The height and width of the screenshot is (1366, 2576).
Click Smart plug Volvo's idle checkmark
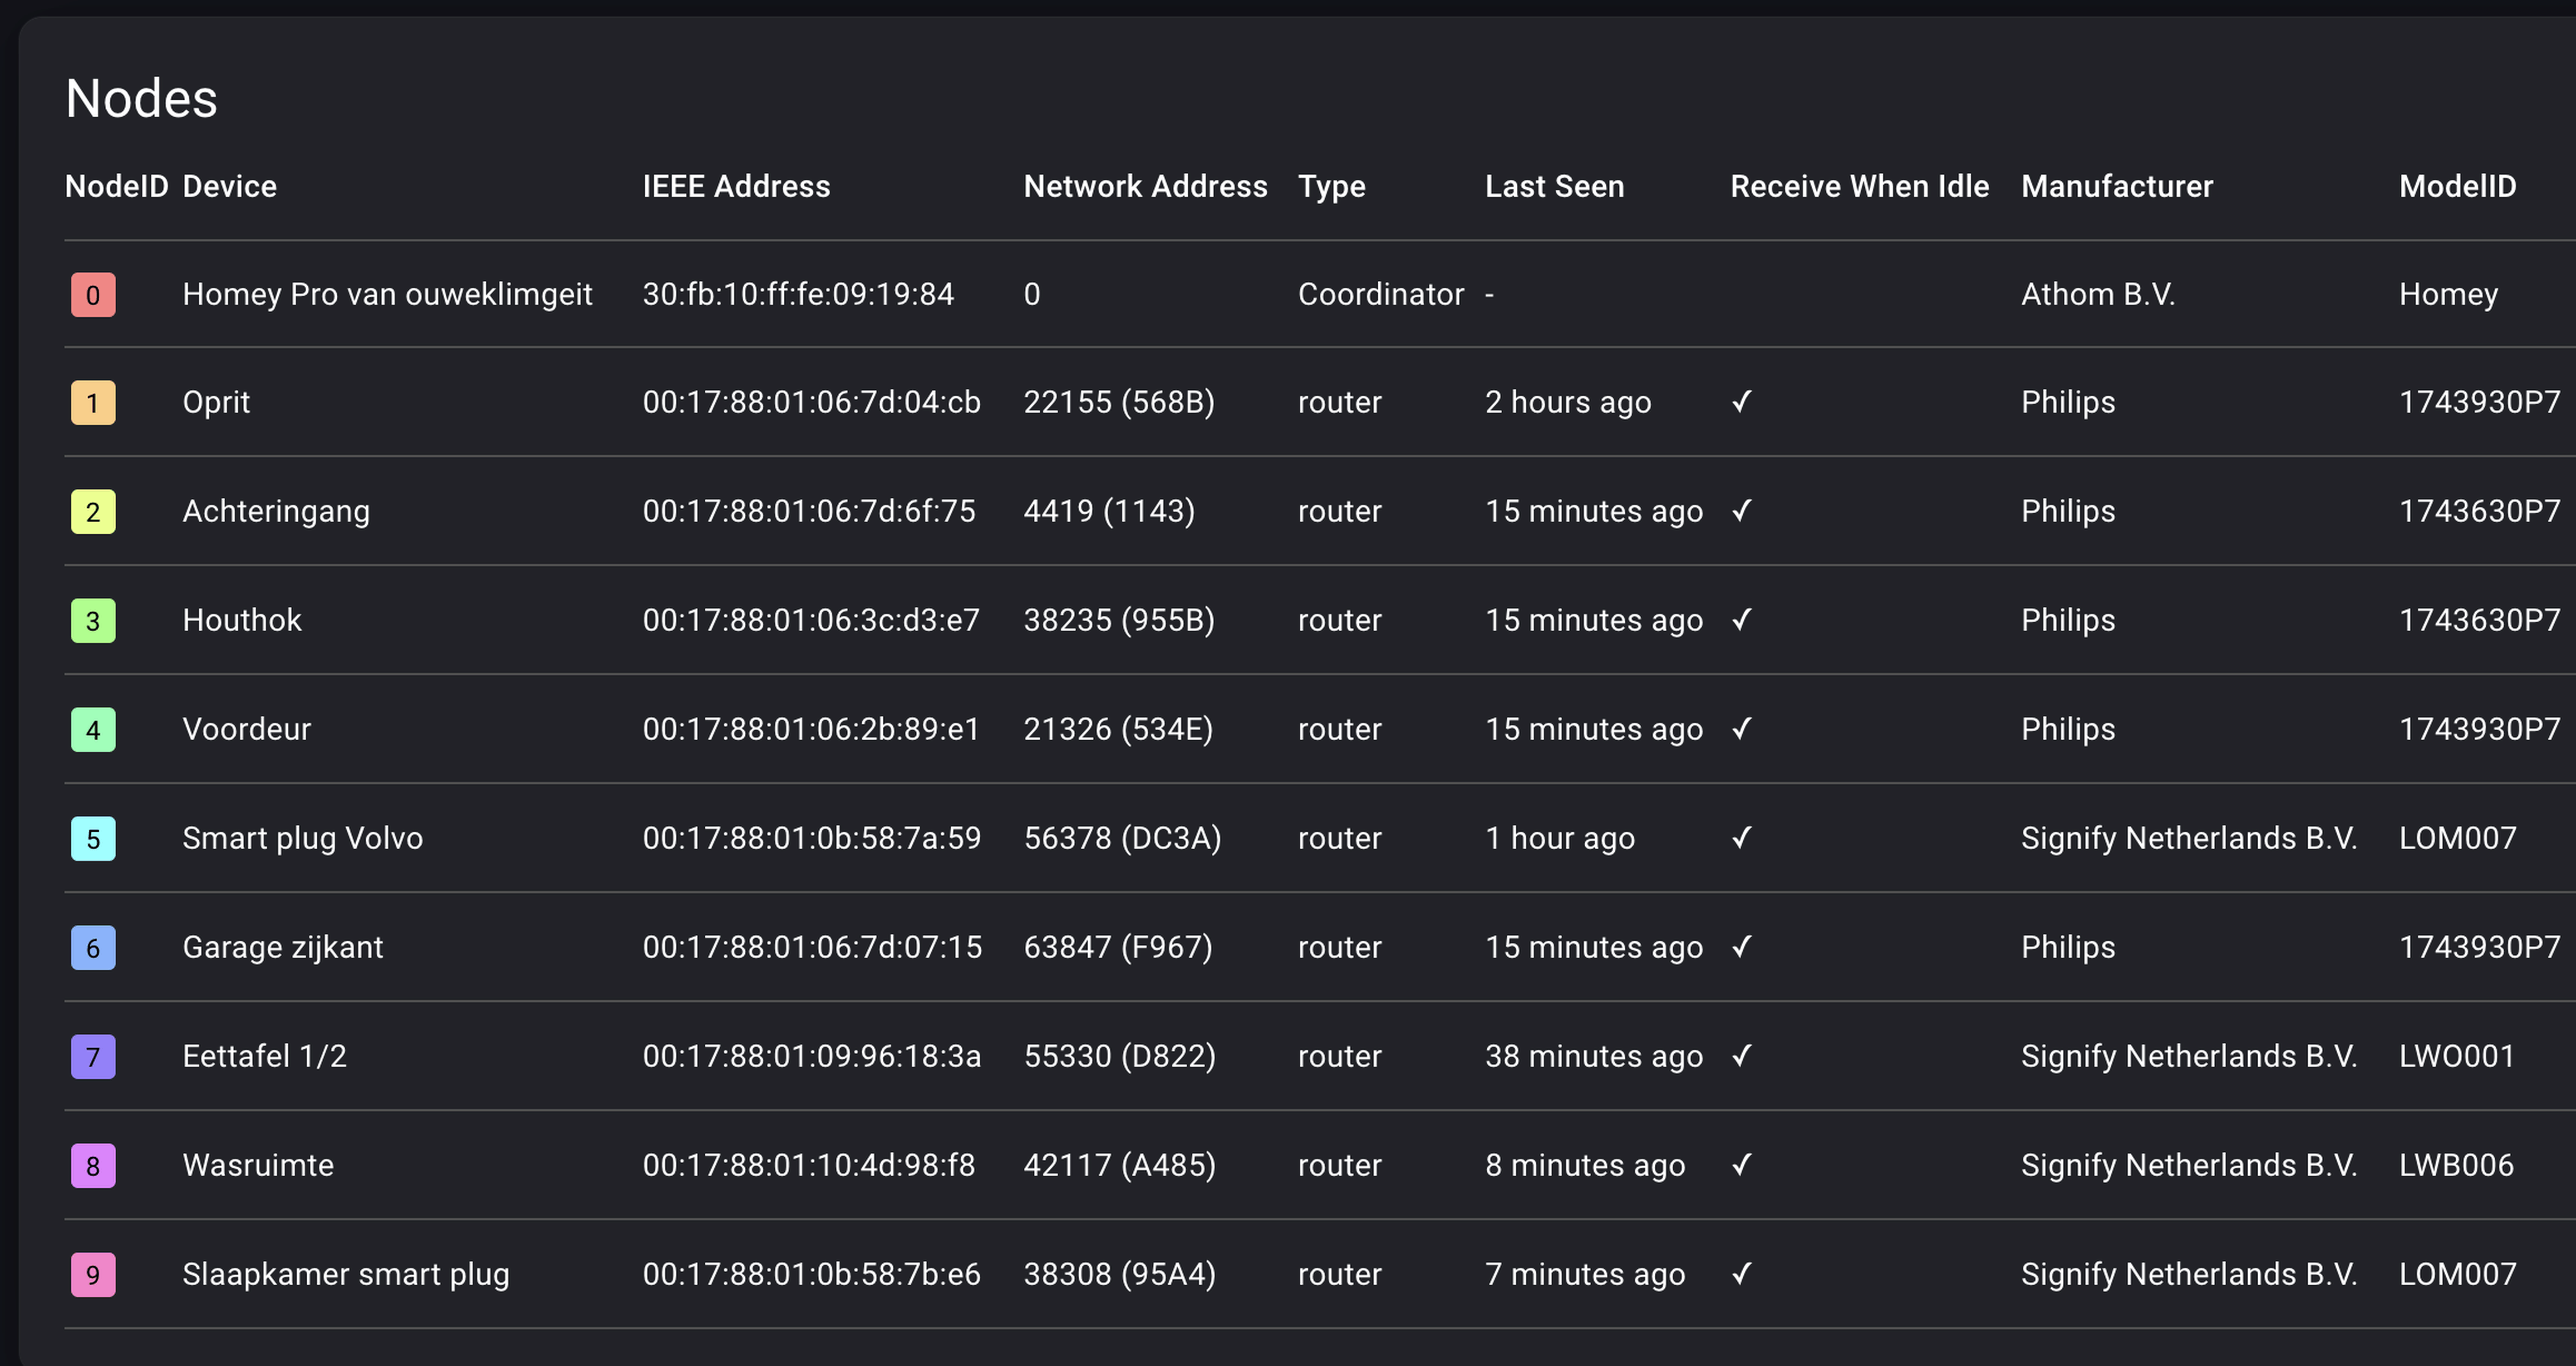(1741, 838)
